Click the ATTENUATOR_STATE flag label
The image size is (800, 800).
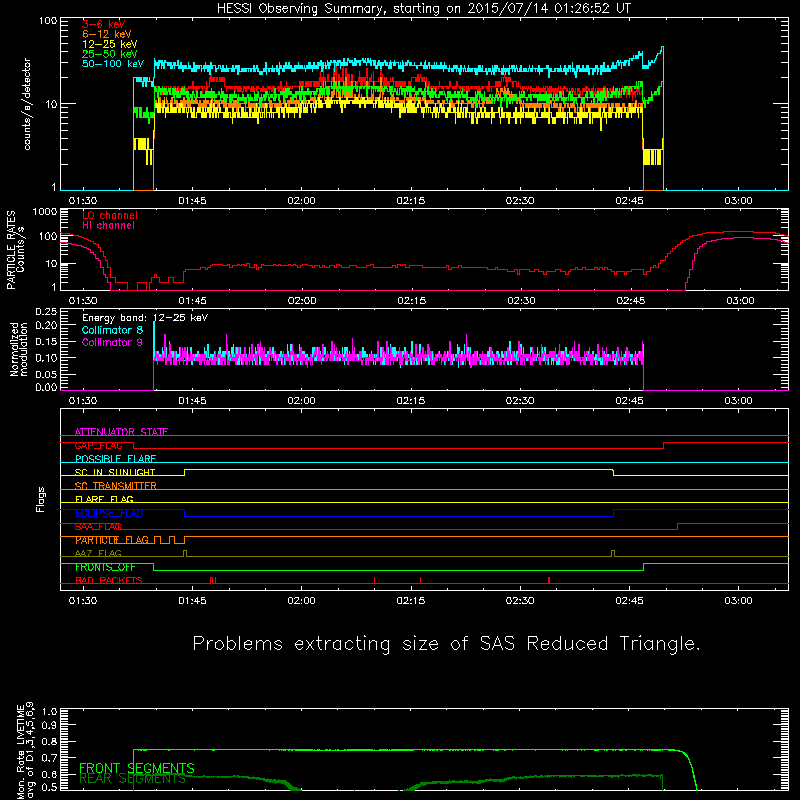coord(121,432)
